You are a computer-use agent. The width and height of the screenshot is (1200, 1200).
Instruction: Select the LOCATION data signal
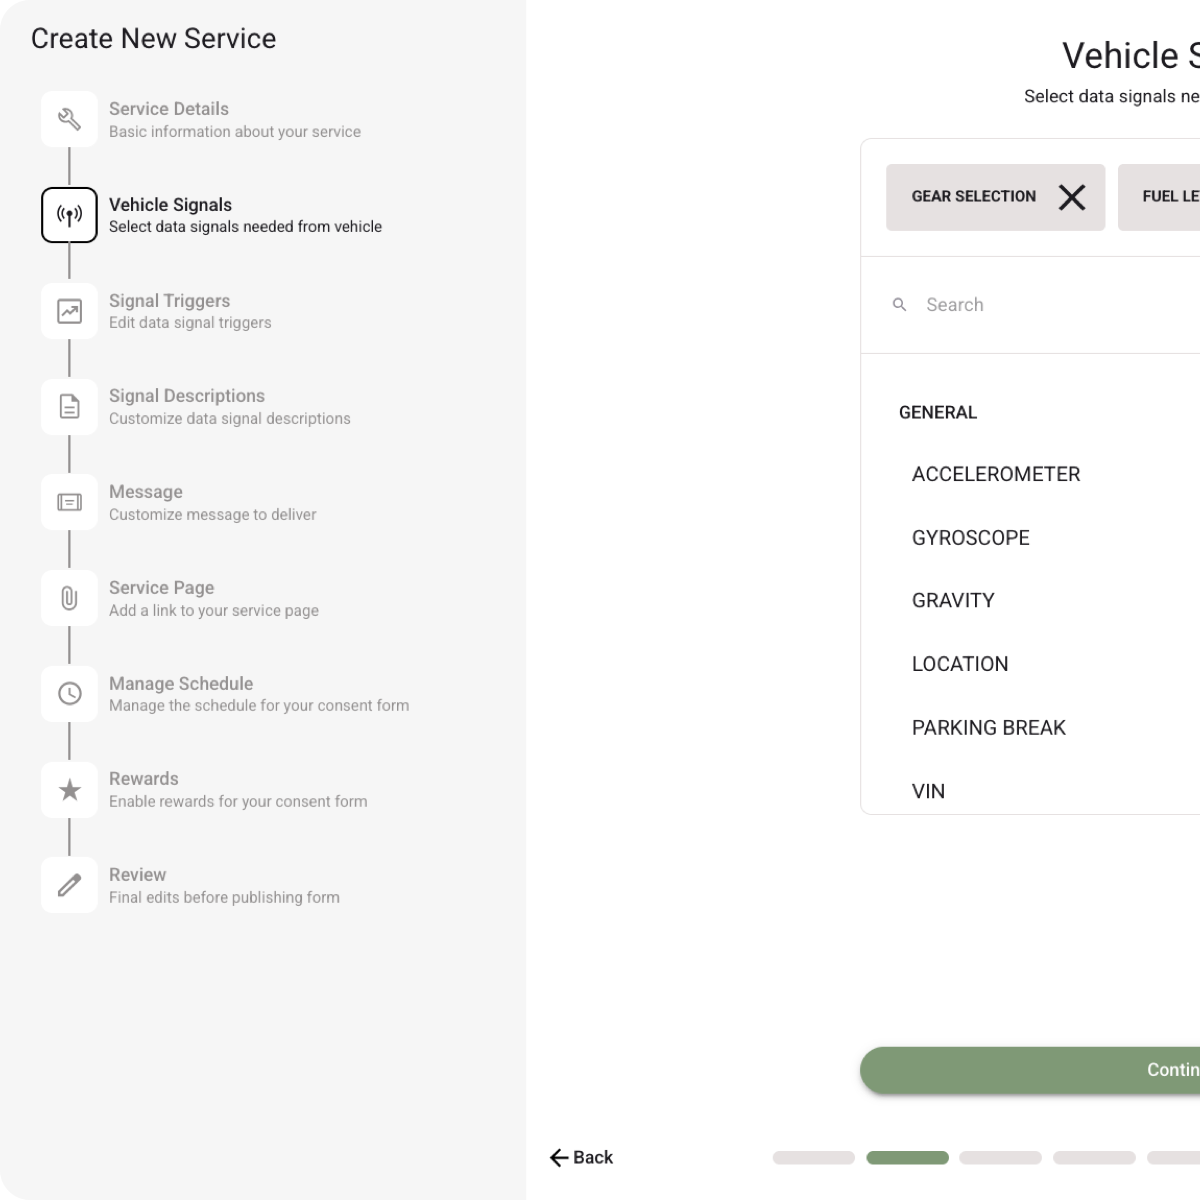tap(960, 664)
